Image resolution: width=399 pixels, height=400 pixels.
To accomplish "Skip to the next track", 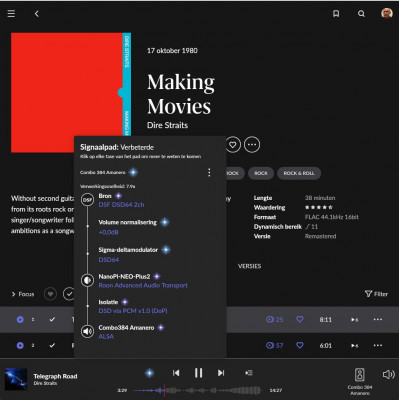I will pos(221,373).
